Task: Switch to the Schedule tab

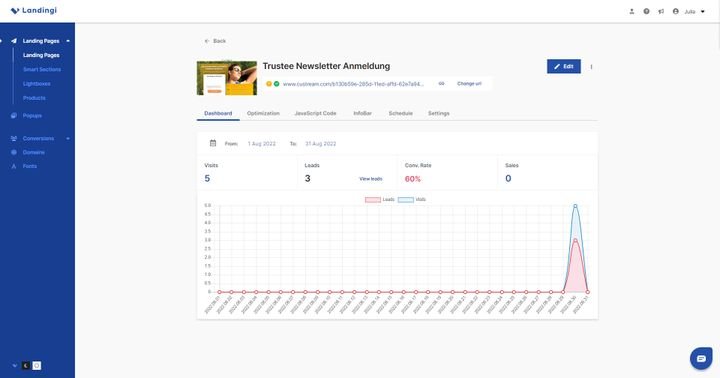Action: [x=400, y=113]
